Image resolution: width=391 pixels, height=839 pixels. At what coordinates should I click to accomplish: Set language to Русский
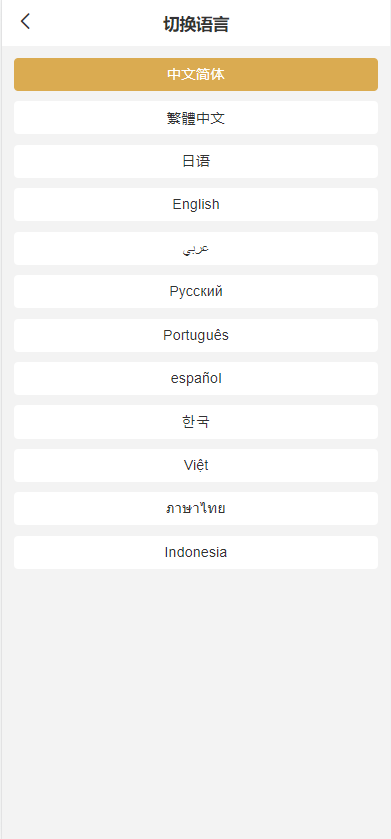(196, 292)
